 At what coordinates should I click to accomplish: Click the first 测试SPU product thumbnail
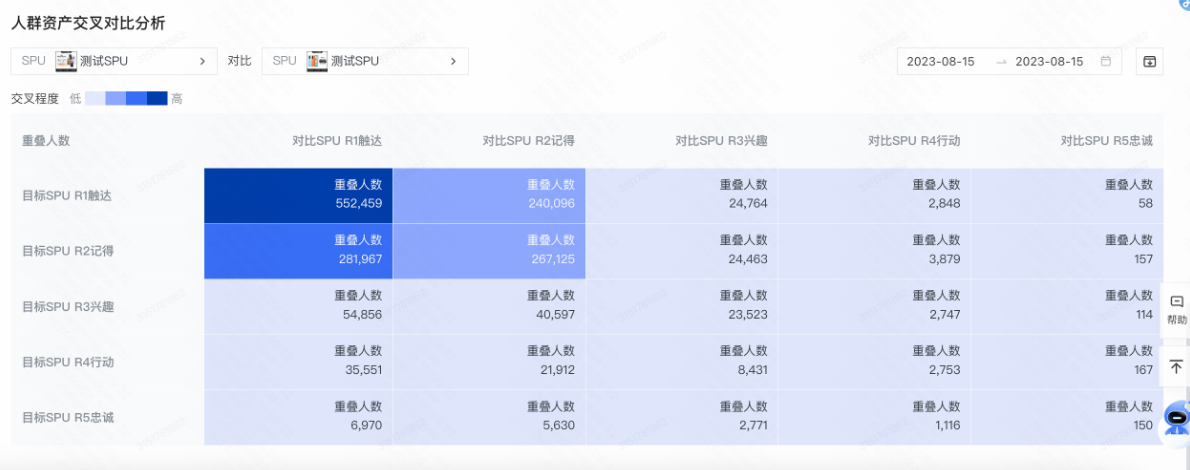[66, 61]
